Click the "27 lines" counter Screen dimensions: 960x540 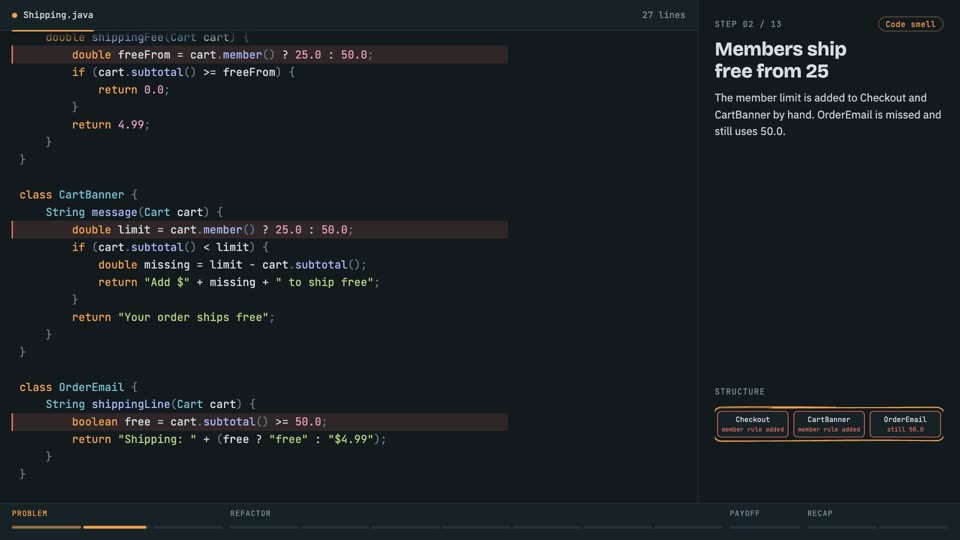click(663, 15)
